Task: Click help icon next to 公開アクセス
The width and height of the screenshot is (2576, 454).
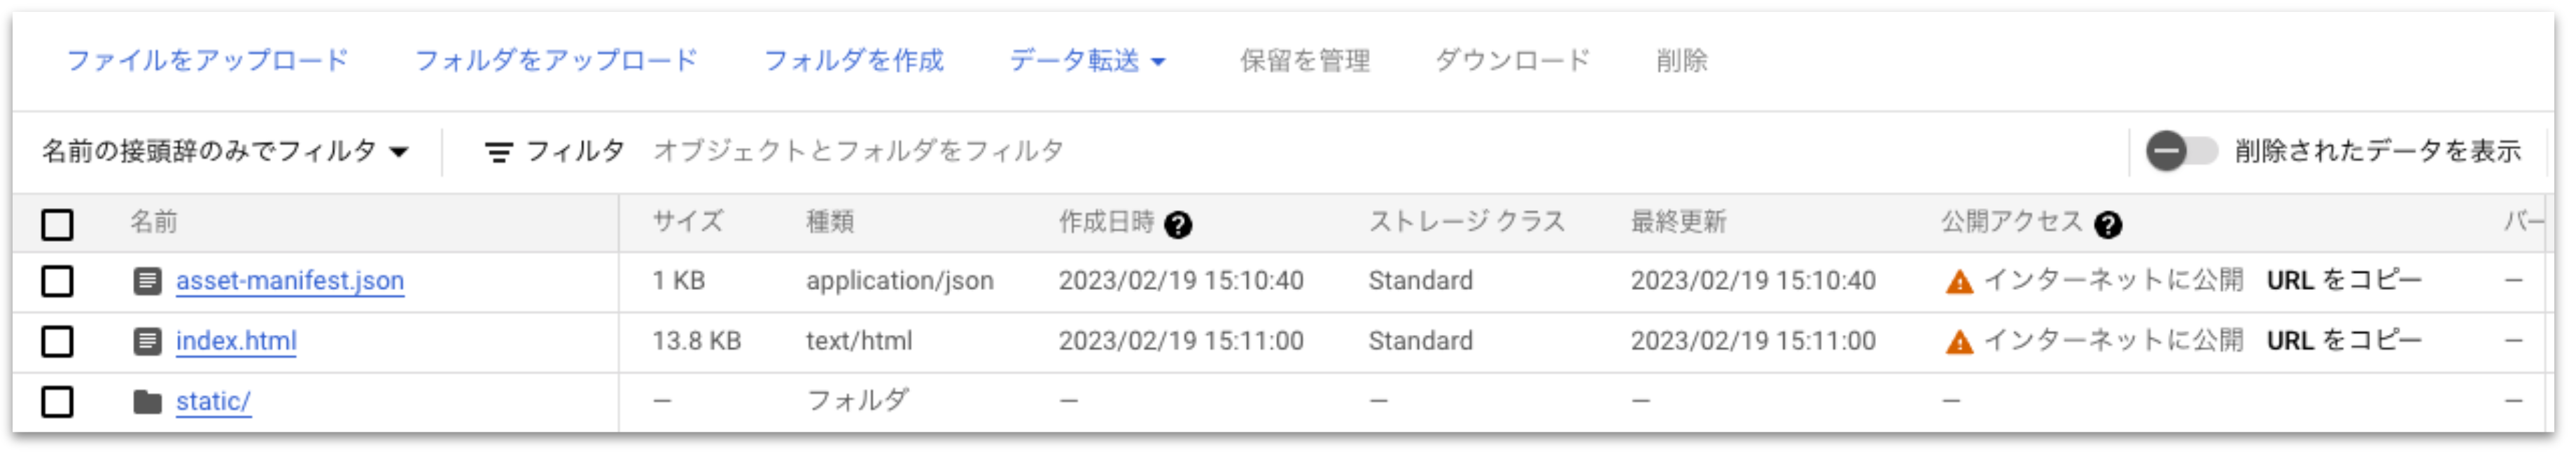Action: [x=2108, y=225]
